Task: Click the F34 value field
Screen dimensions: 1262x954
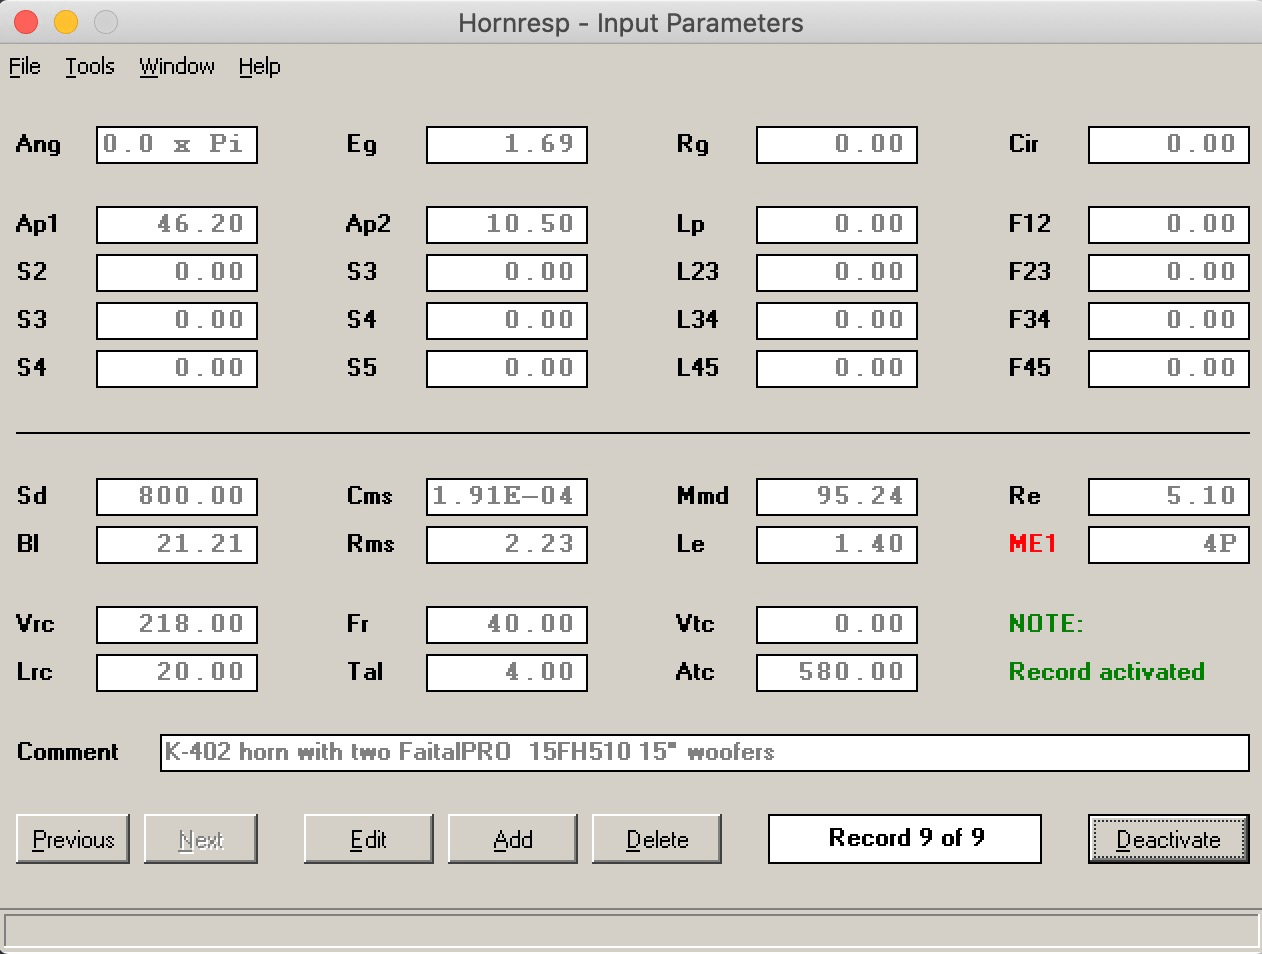Action: (1169, 320)
